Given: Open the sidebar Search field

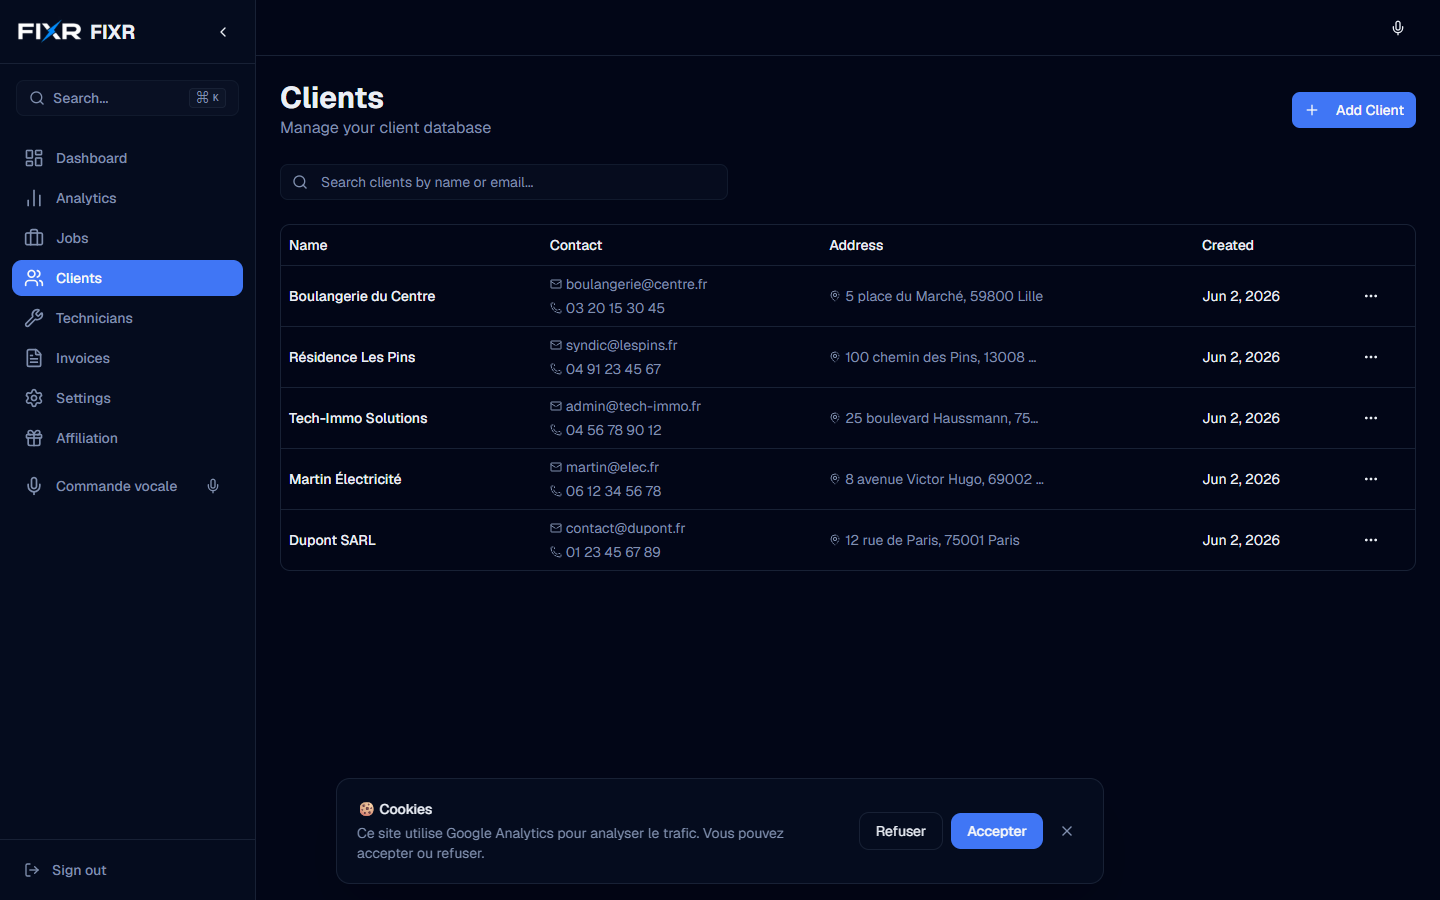Looking at the screenshot, I should [127, 98].
